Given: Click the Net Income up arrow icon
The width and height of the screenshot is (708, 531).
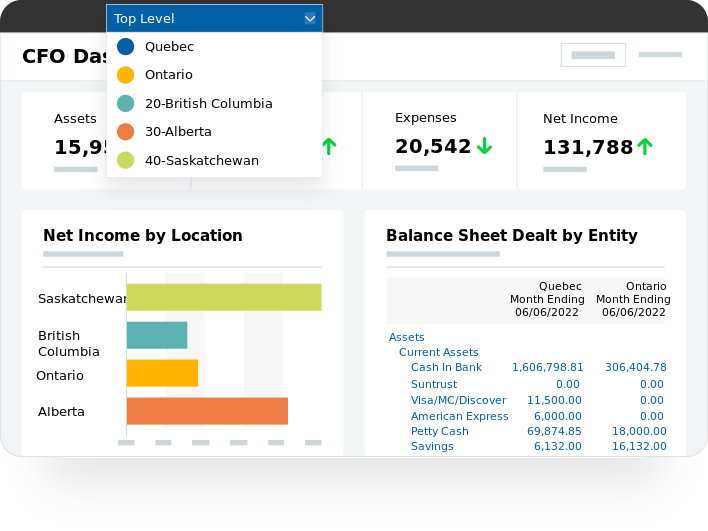Looking at the screenshot, I should pyautogui.click(x=645, y=147).
